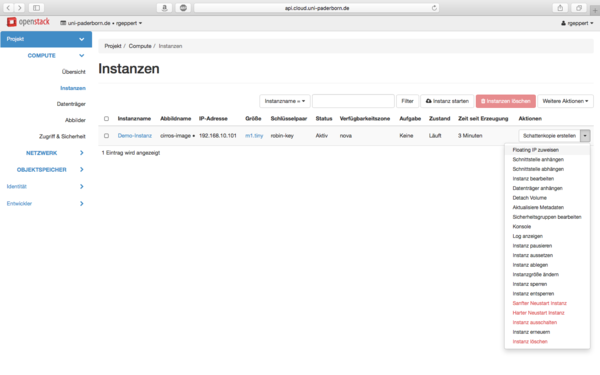Open the uni-paderborn.de project selector dropdown
The width and height of the screenshot is (600, 375).
tap(101, 23)
